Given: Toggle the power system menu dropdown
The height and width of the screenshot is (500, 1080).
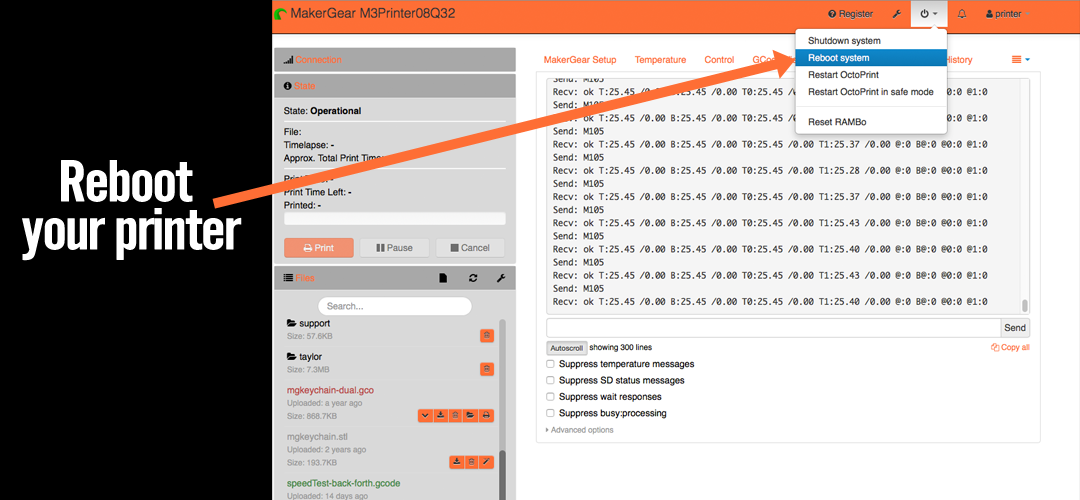Looking at the screenshot, I should pos(928,14).
